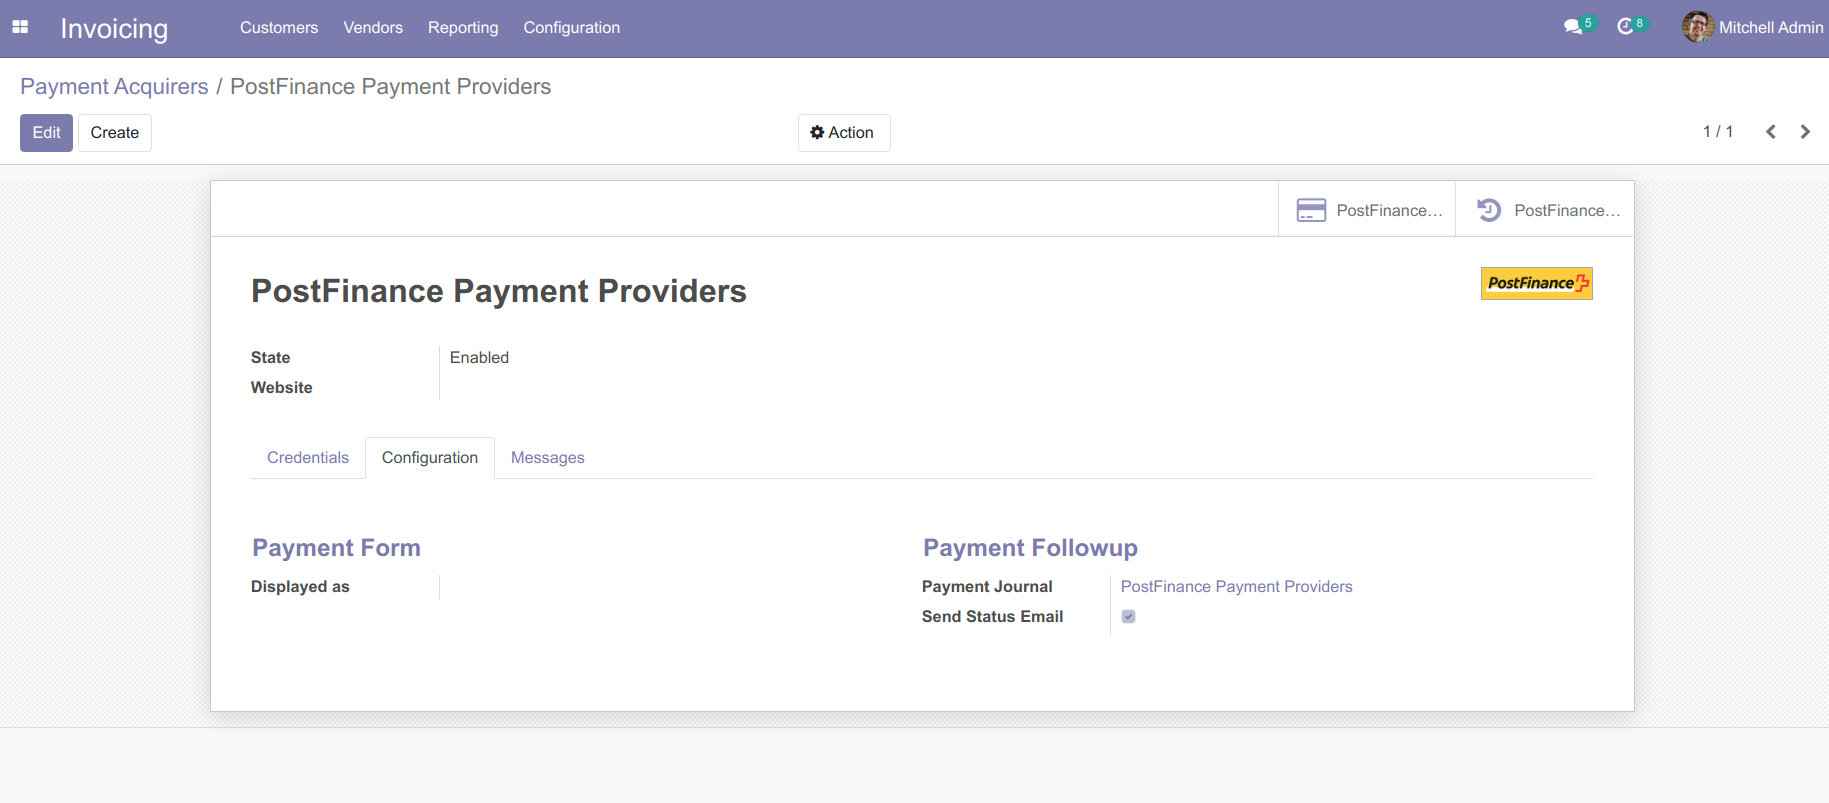
Task: Open the Action dropdown
Action: [843, 133]
